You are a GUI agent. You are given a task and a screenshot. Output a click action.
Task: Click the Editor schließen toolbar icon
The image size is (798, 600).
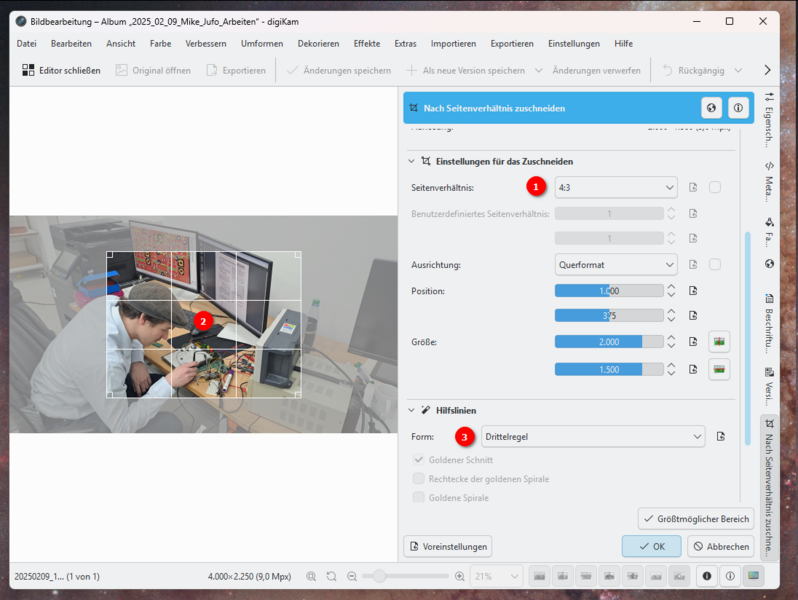28,70
